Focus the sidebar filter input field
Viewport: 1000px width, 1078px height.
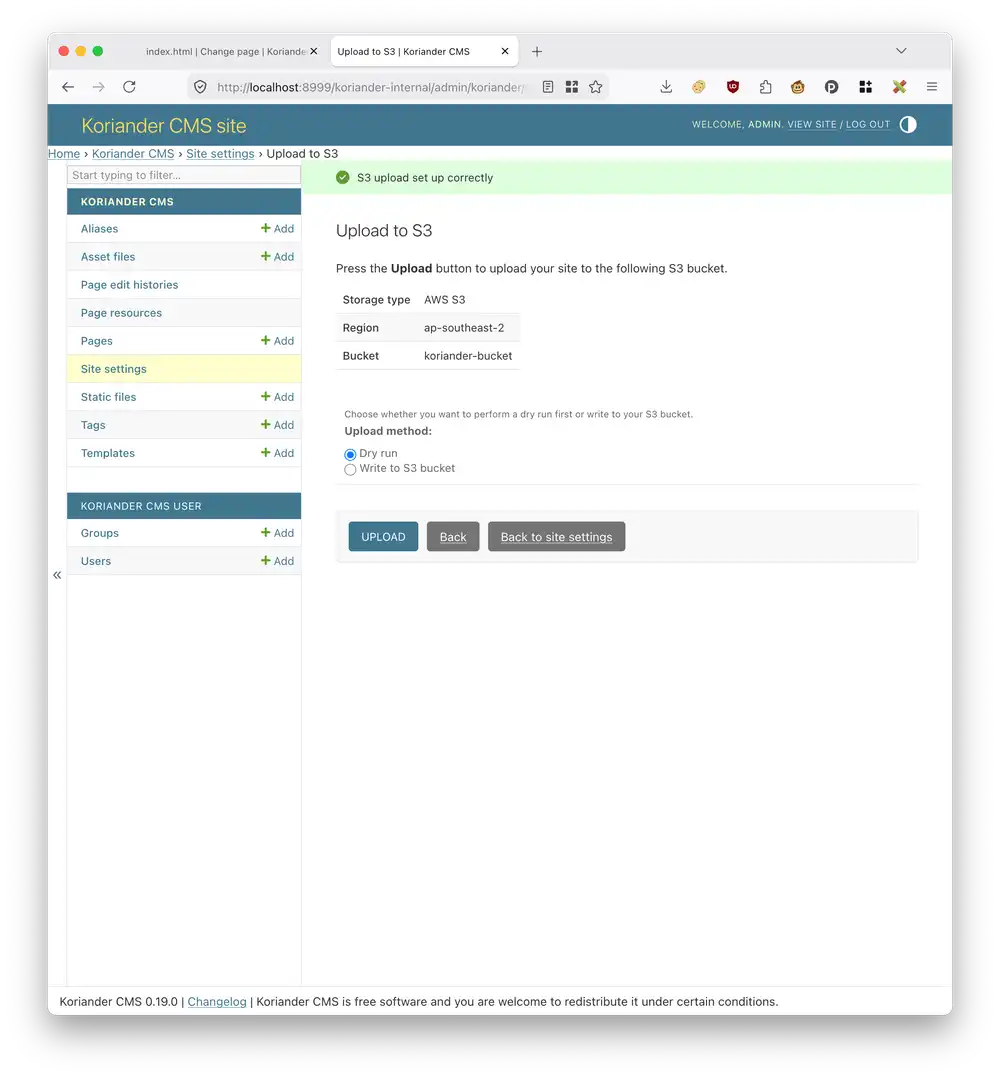(184, 175)
